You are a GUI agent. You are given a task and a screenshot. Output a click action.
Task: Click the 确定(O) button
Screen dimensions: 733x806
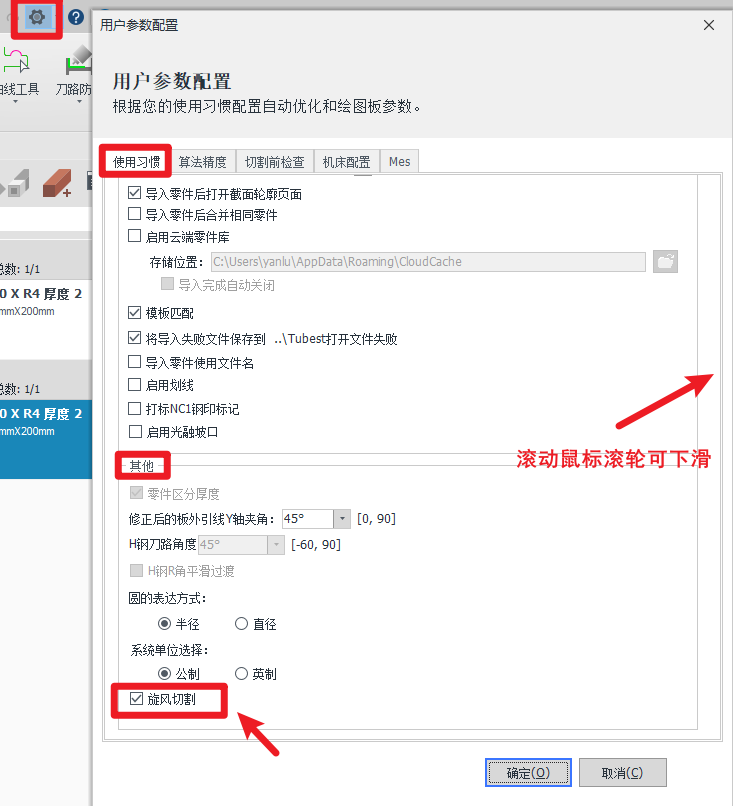pyautogui.click(x=528, y=773)
